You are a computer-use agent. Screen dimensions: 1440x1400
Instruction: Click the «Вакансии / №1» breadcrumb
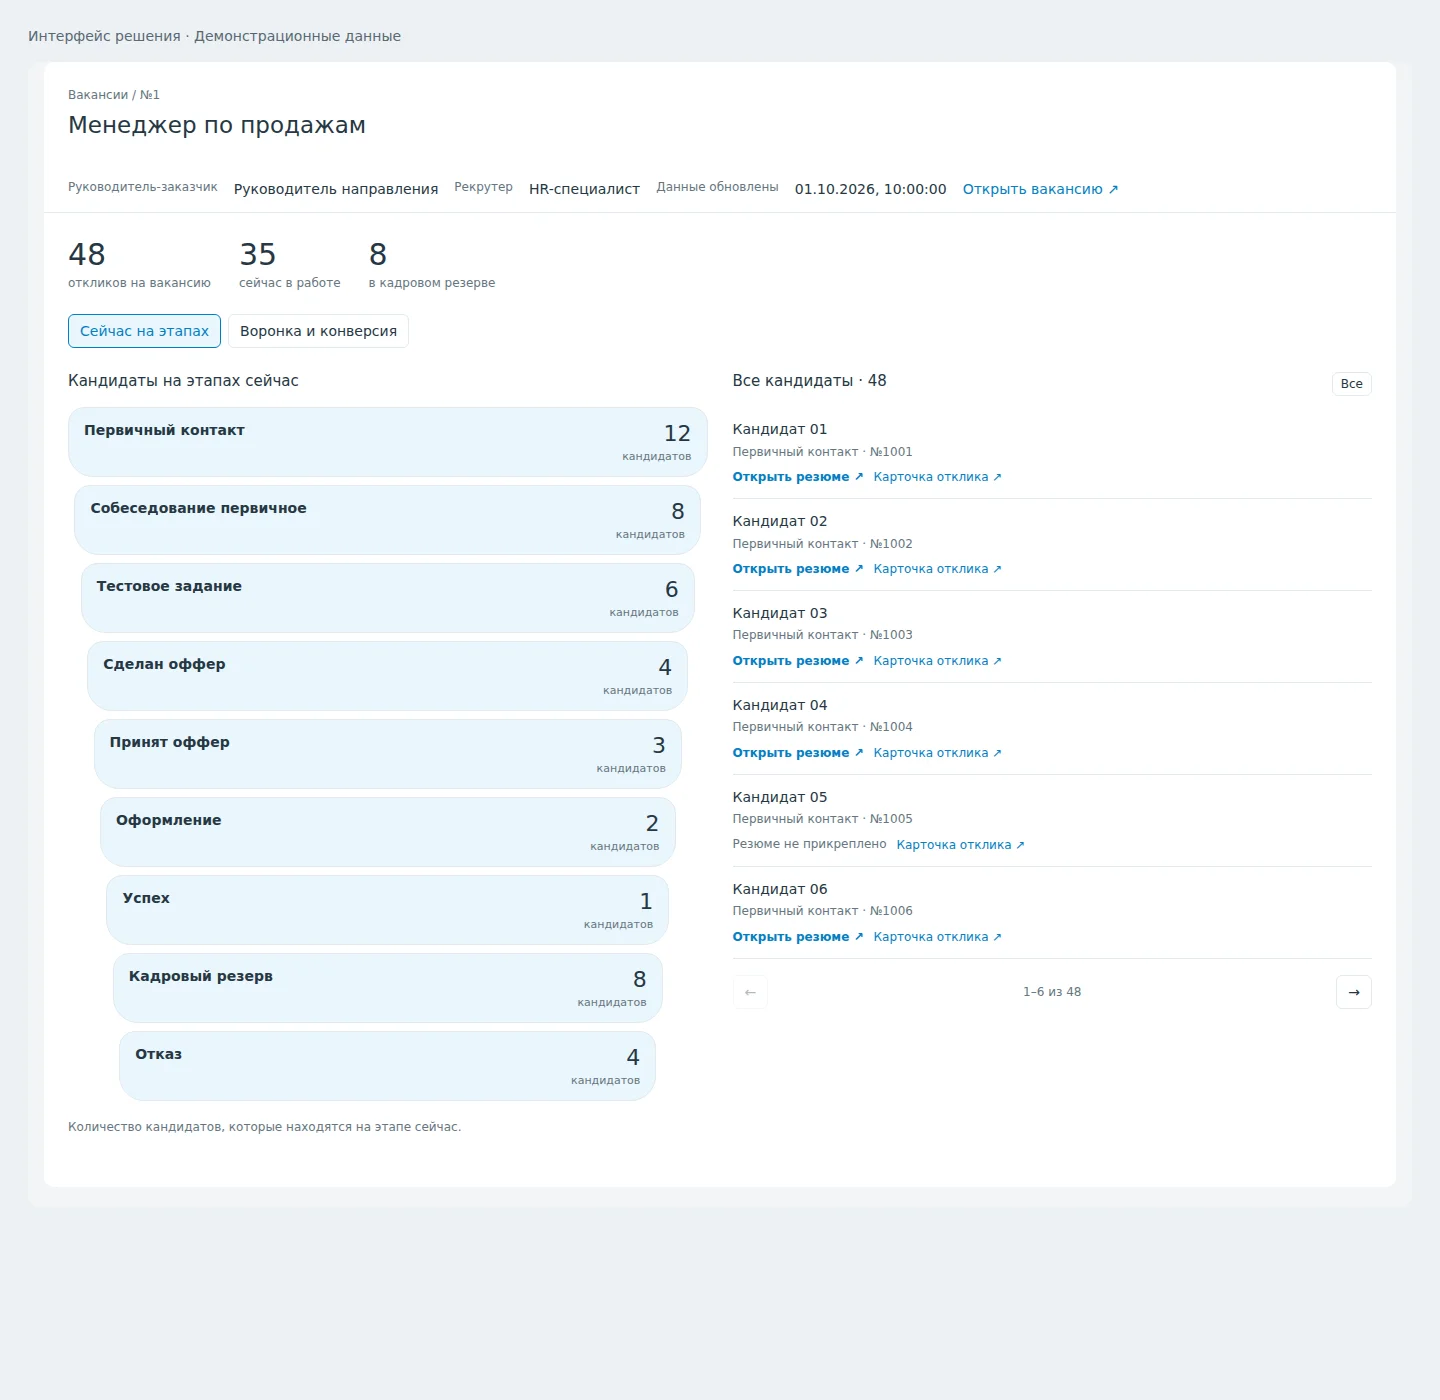pos(114,95)
